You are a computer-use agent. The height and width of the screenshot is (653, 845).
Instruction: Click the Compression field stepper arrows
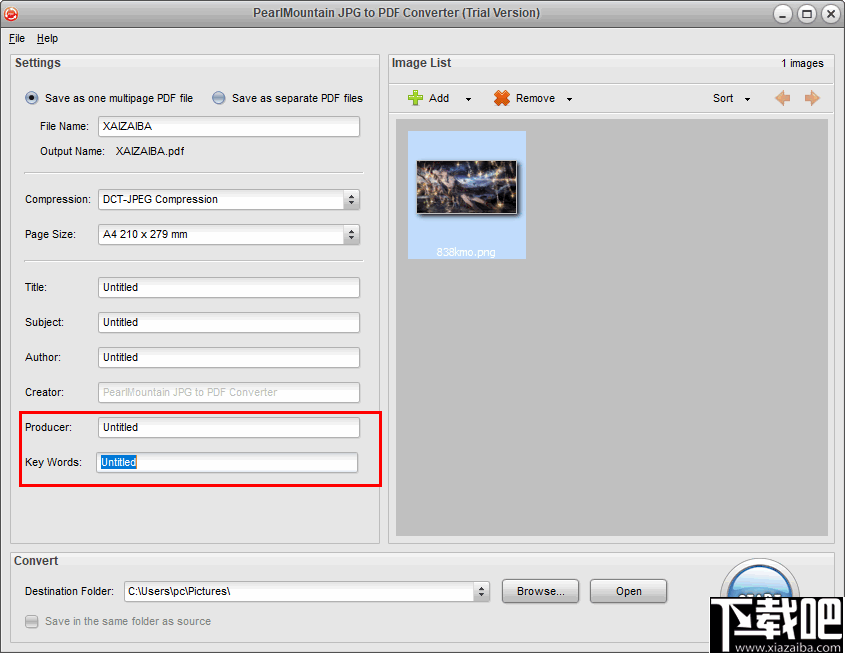pyautogui.click(x=352, y=199)
